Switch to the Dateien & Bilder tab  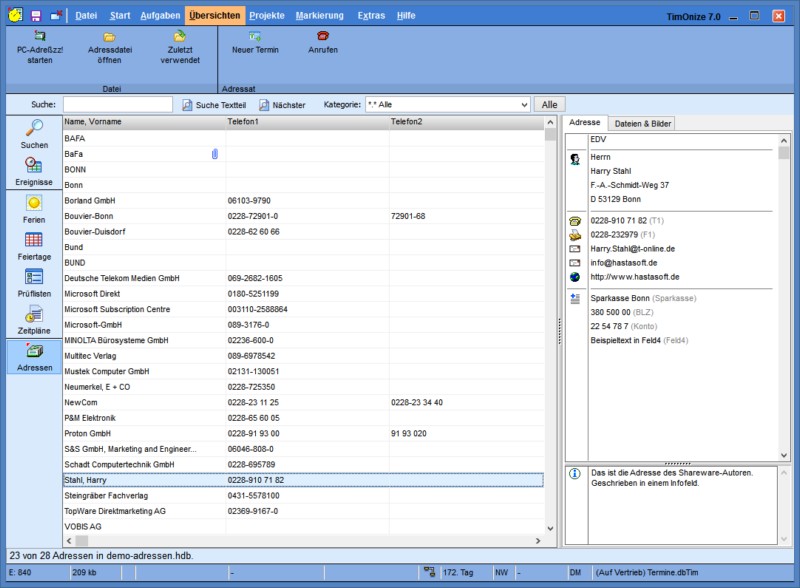point(642,124)
